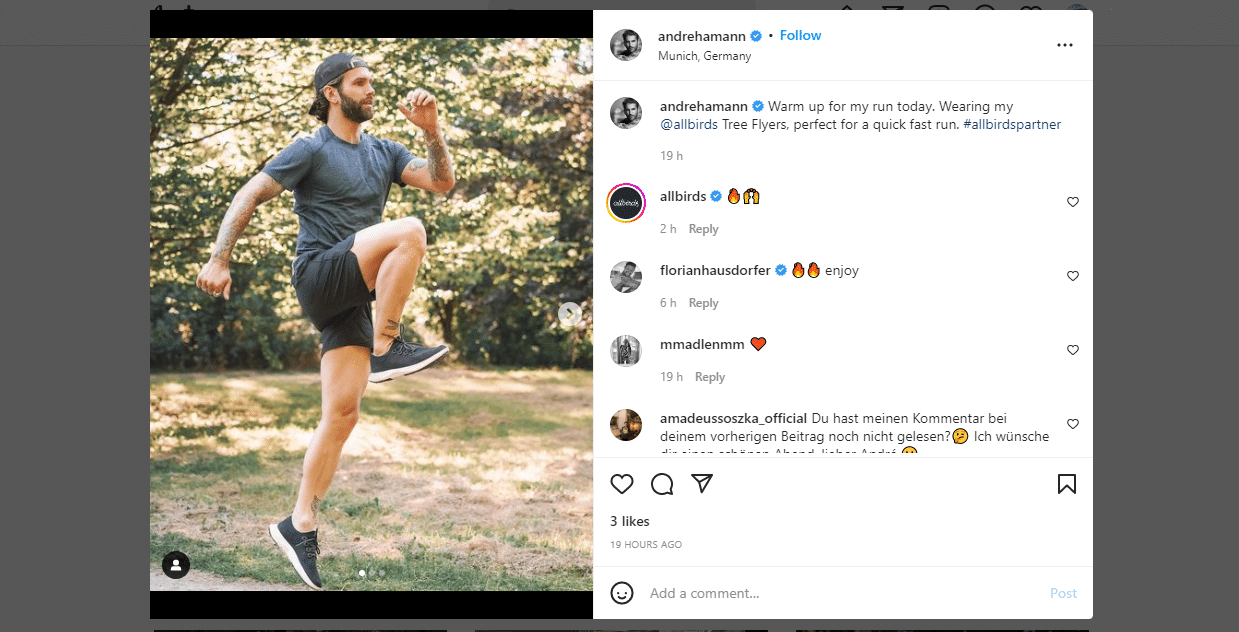Reply to mmadlenmm's comment
Image resolution: width=1239 pixels, height=632 pixels.
[x=709, y=377]
